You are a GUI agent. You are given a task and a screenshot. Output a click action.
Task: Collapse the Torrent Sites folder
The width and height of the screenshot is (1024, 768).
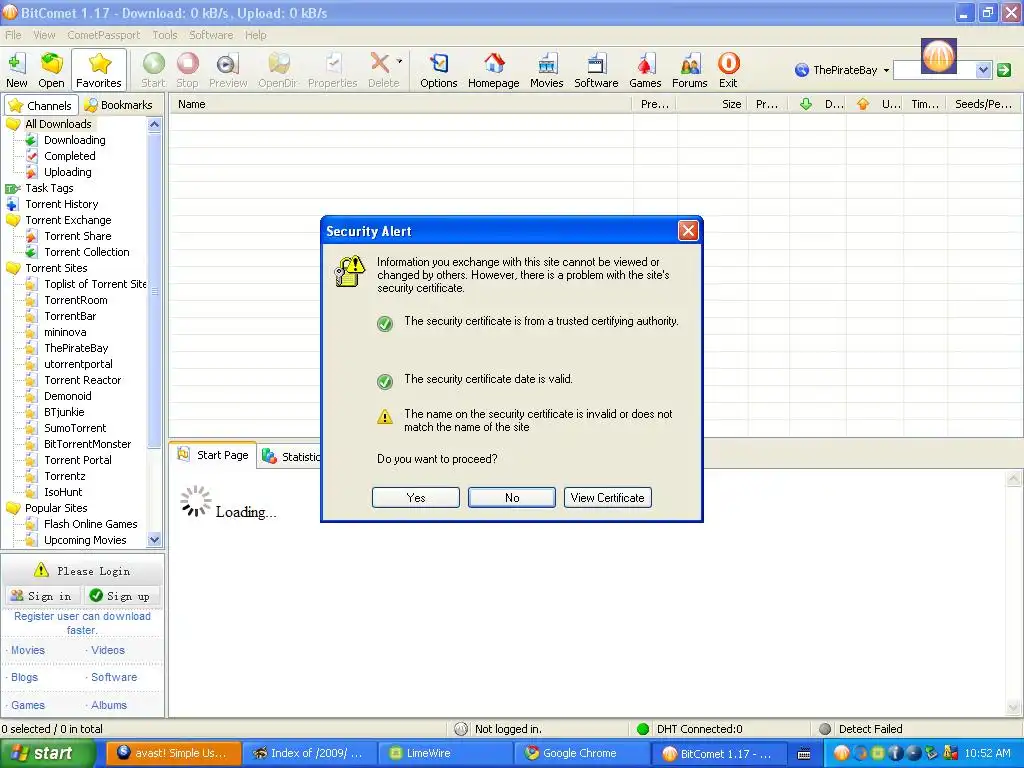[x=13, y=268]
